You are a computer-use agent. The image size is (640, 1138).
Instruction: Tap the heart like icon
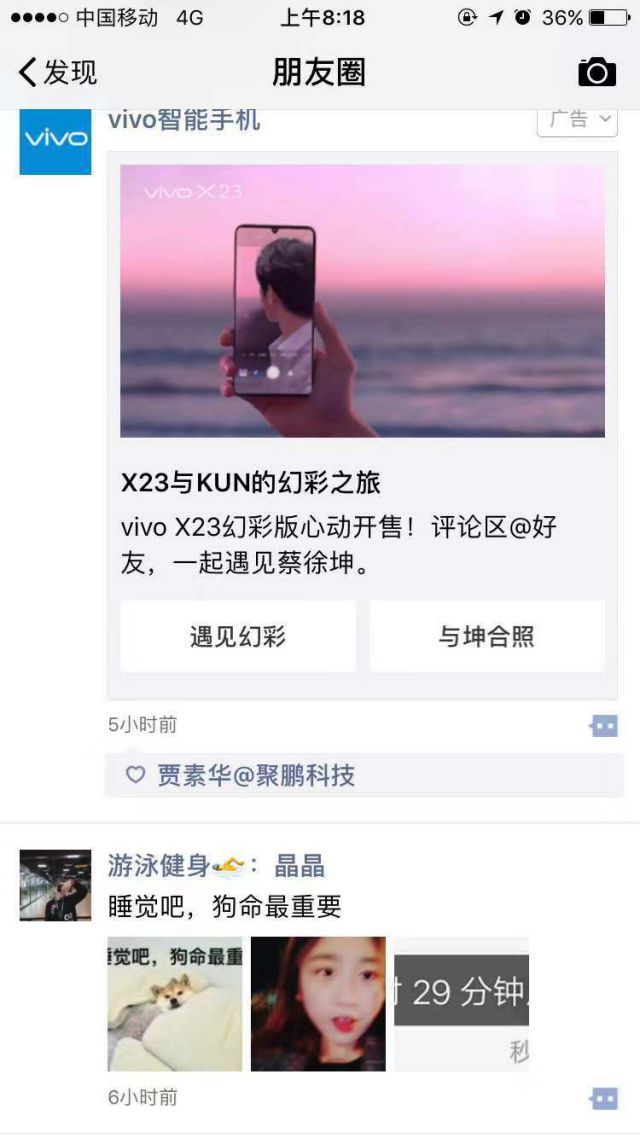[x=136, y=775]
